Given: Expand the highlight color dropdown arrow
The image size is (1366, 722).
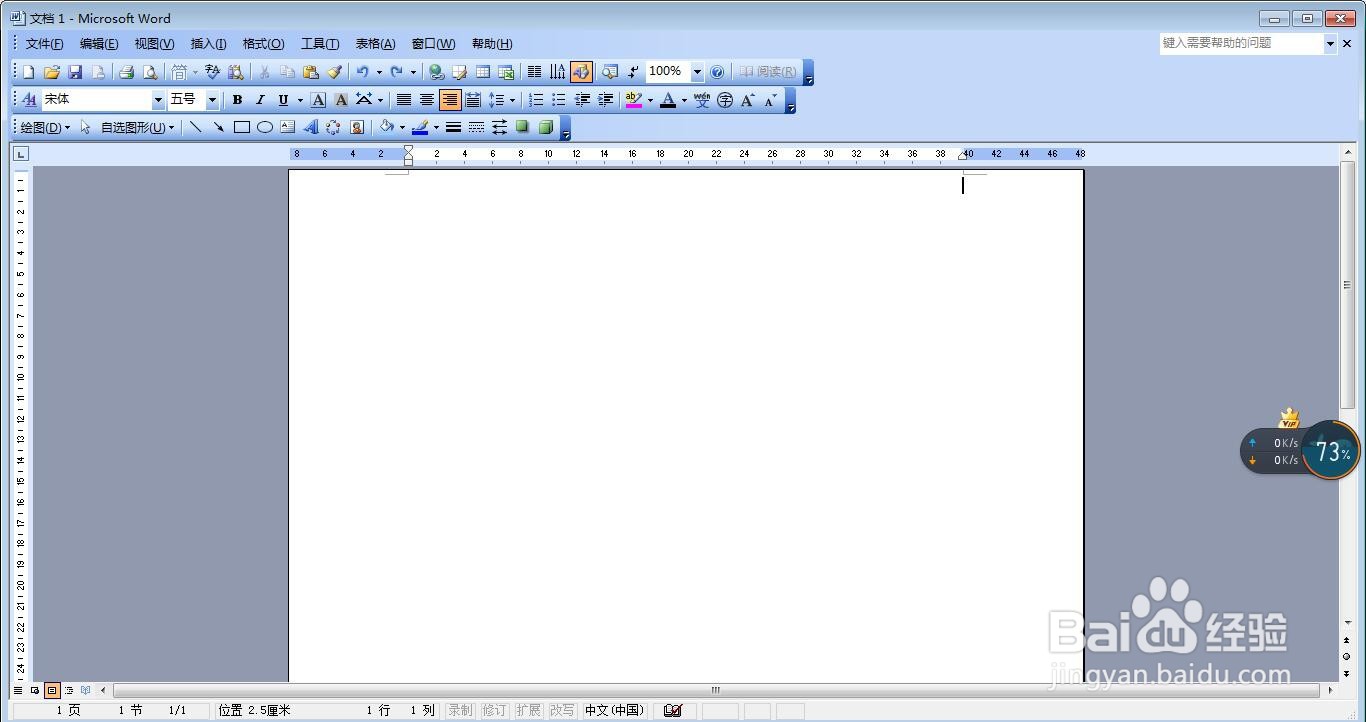Looking at the screenshot, I should click(650, 100).
